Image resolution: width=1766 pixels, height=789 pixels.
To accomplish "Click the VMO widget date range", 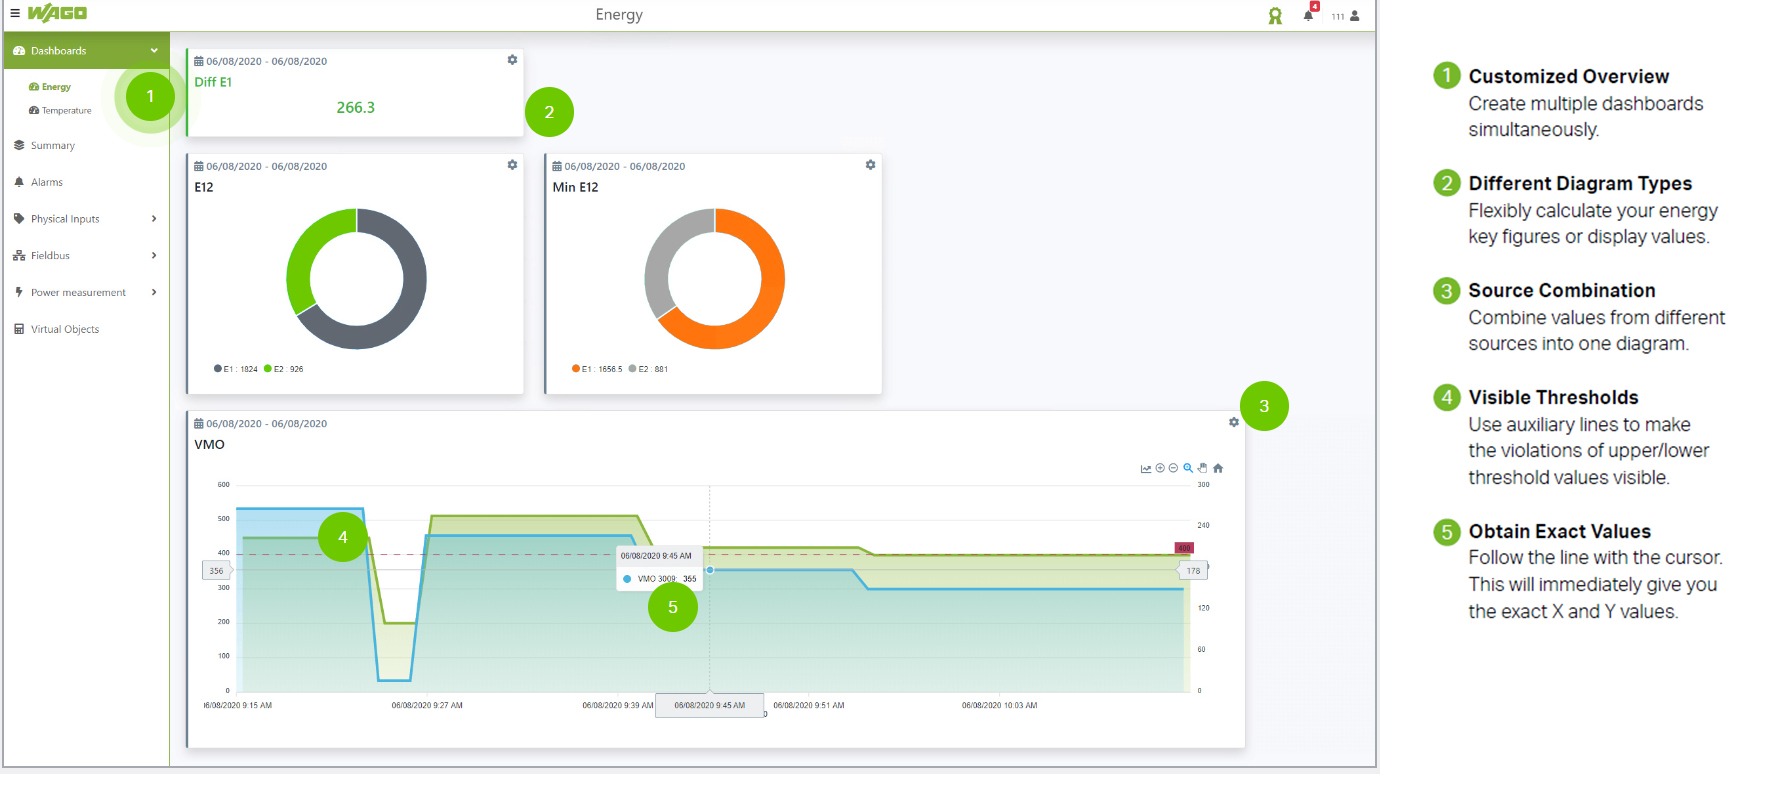I will coord(267,423).
